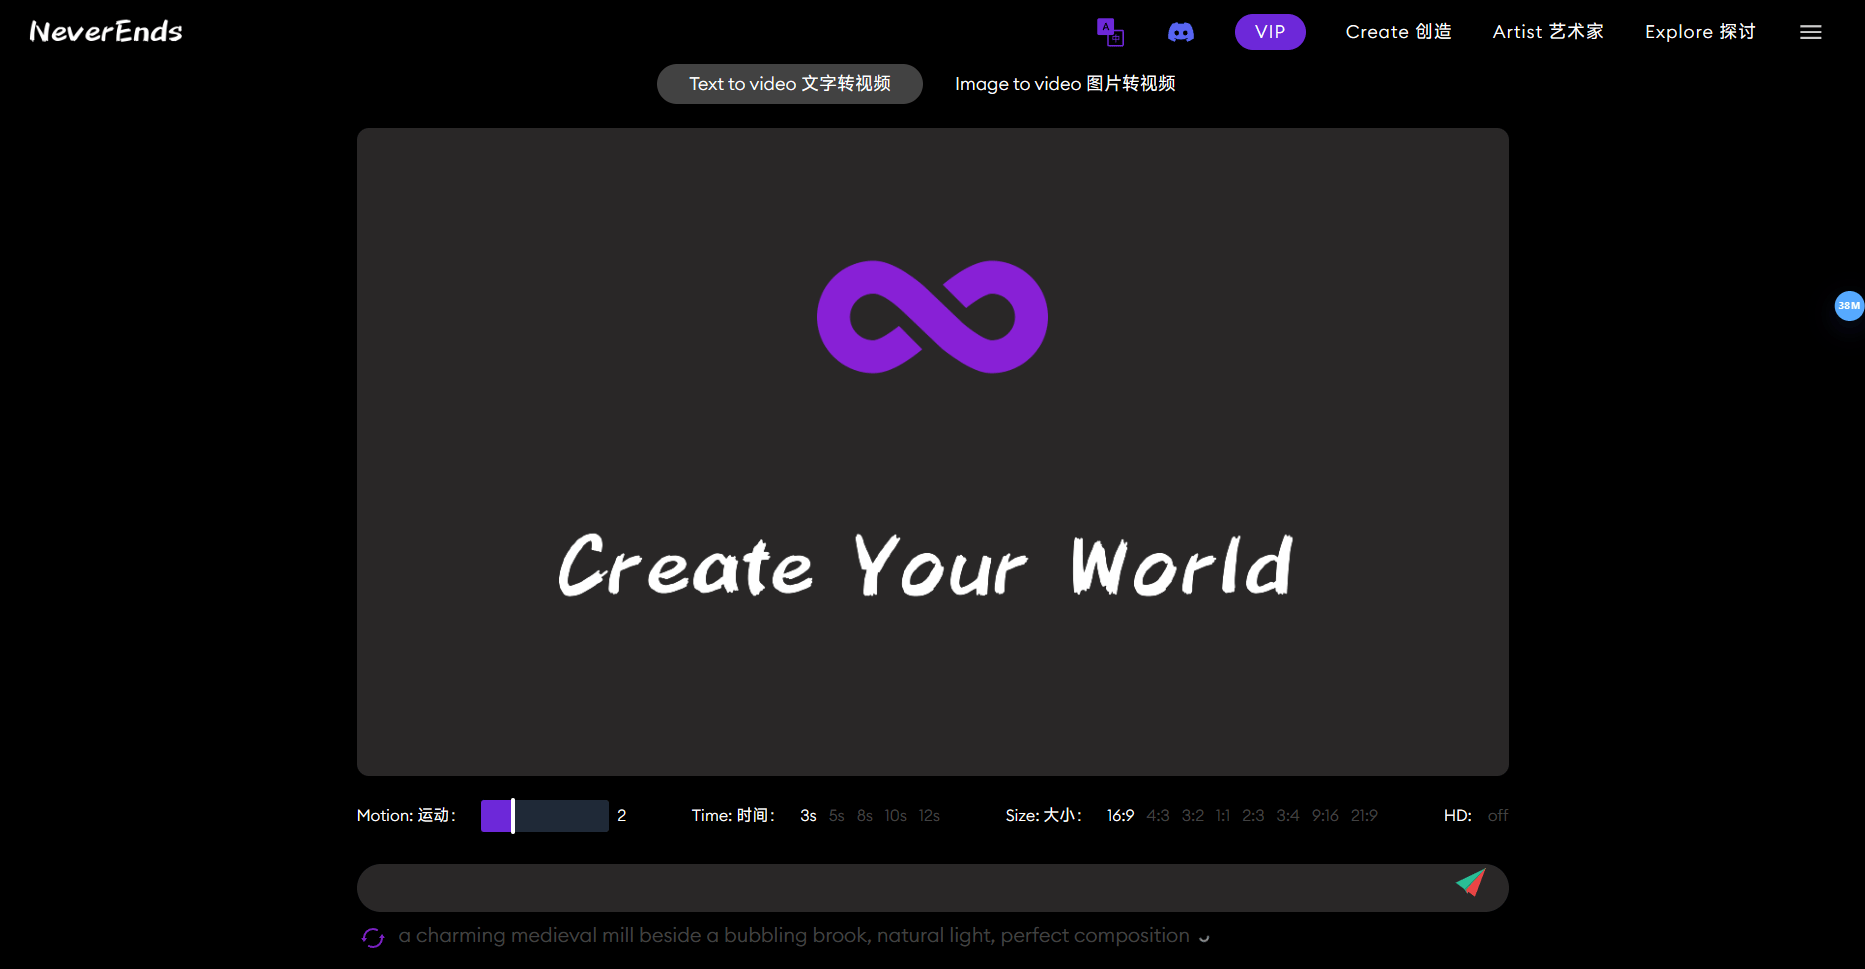Refresh the suggested prompt with the purple icon
The height and width of the screenshot is (969, 1865).
373,937
